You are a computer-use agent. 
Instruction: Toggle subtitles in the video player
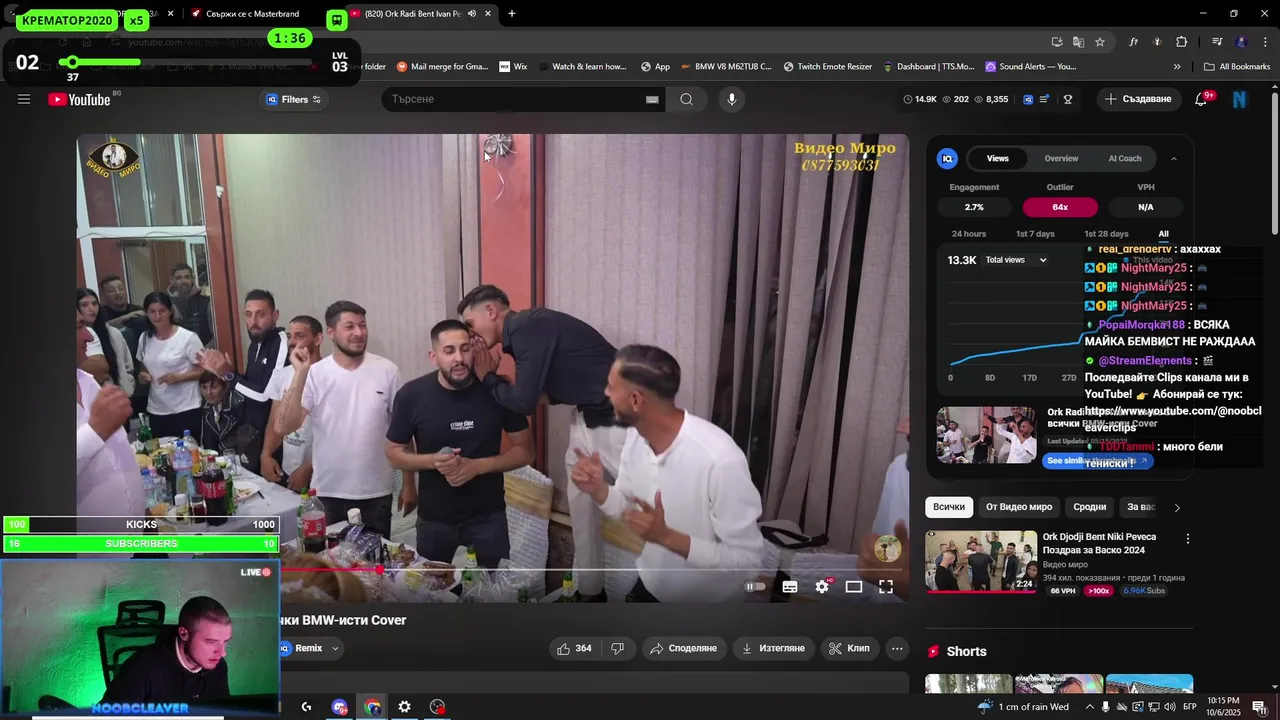click(x=790, y=587)
